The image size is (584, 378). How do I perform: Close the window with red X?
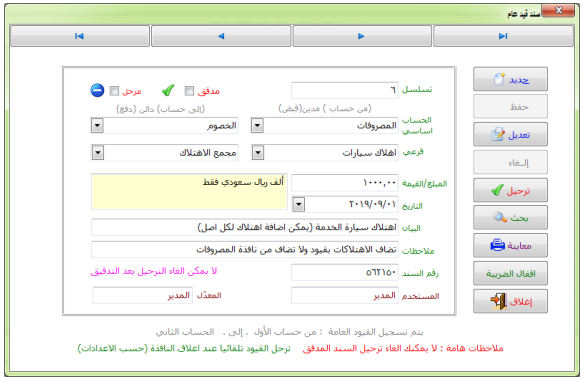pos(558,10)
